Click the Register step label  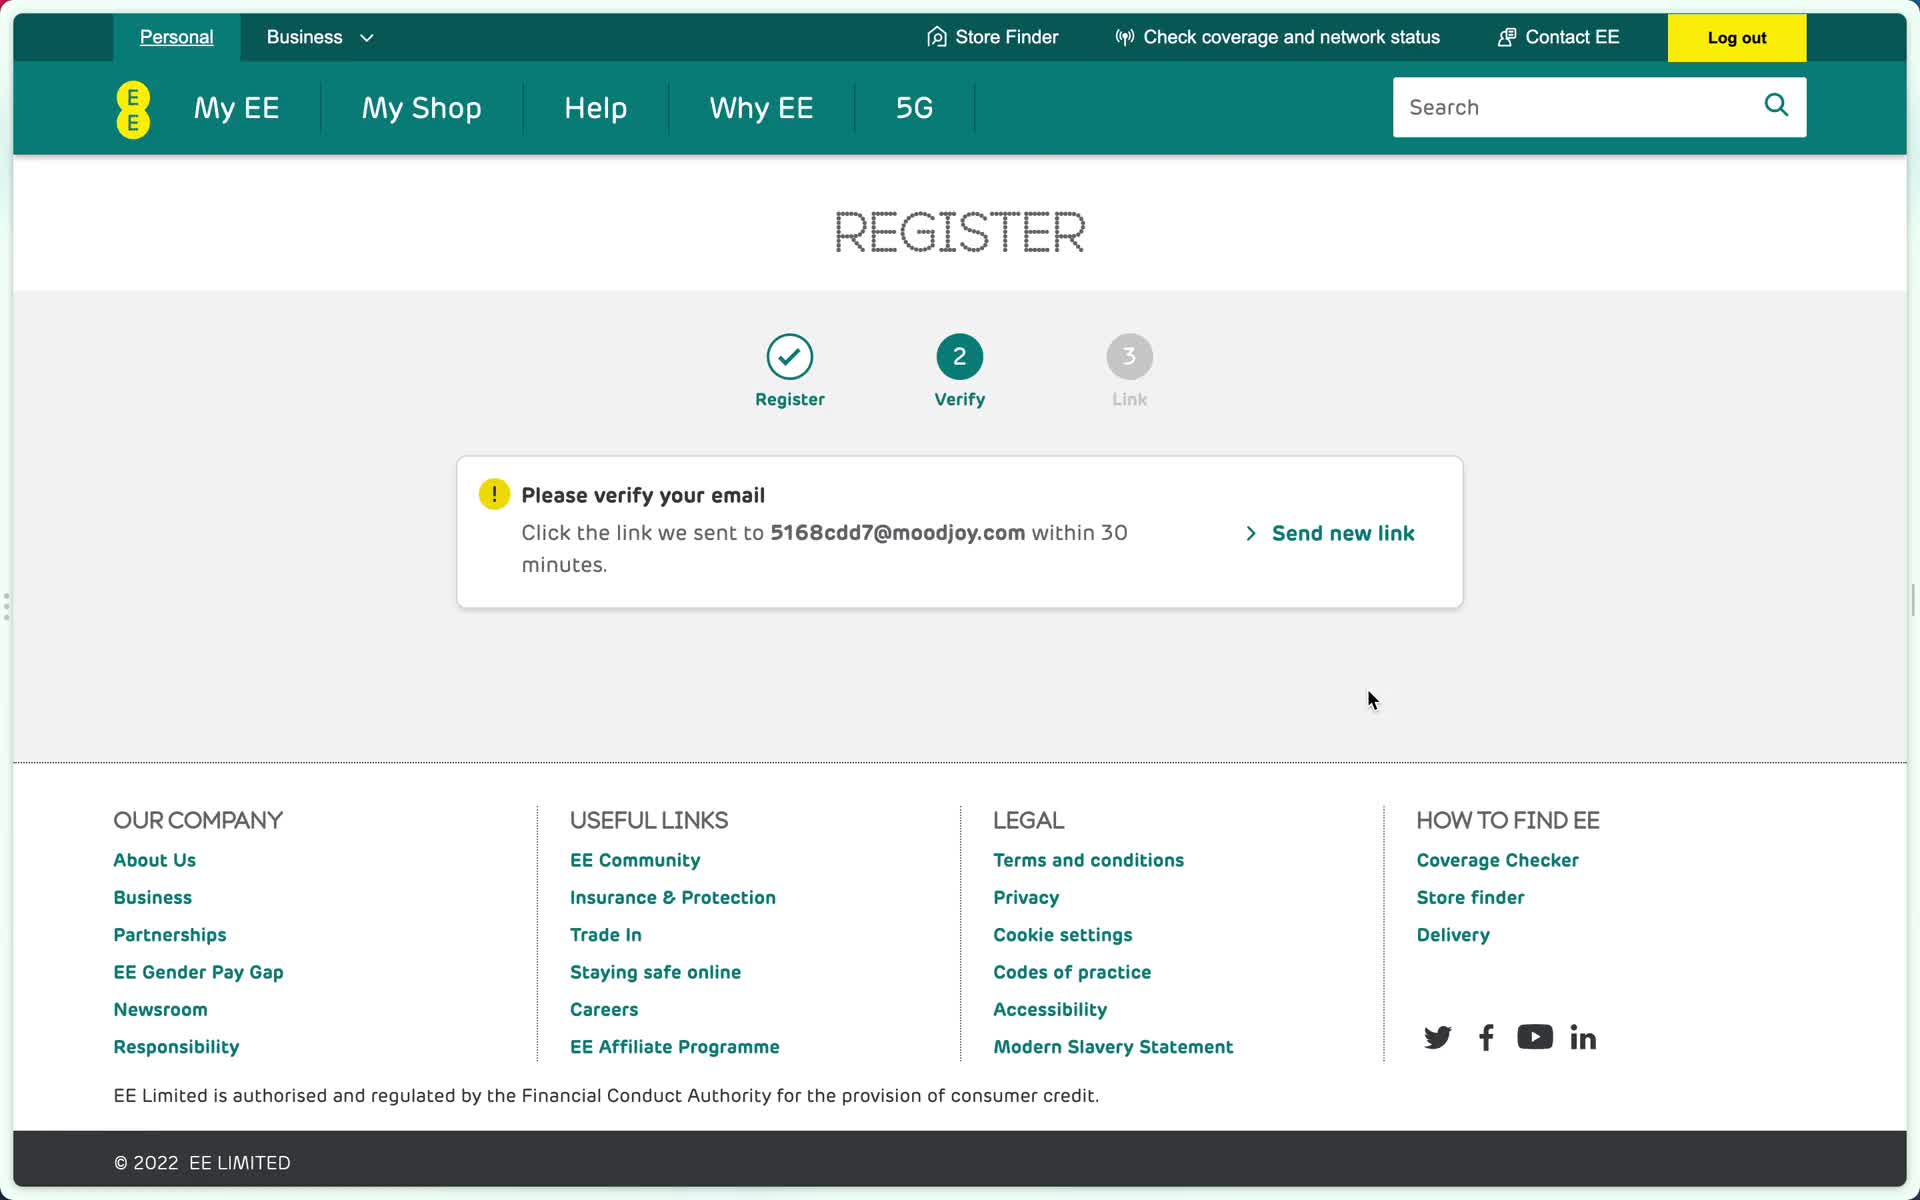(x=790, y=399)
